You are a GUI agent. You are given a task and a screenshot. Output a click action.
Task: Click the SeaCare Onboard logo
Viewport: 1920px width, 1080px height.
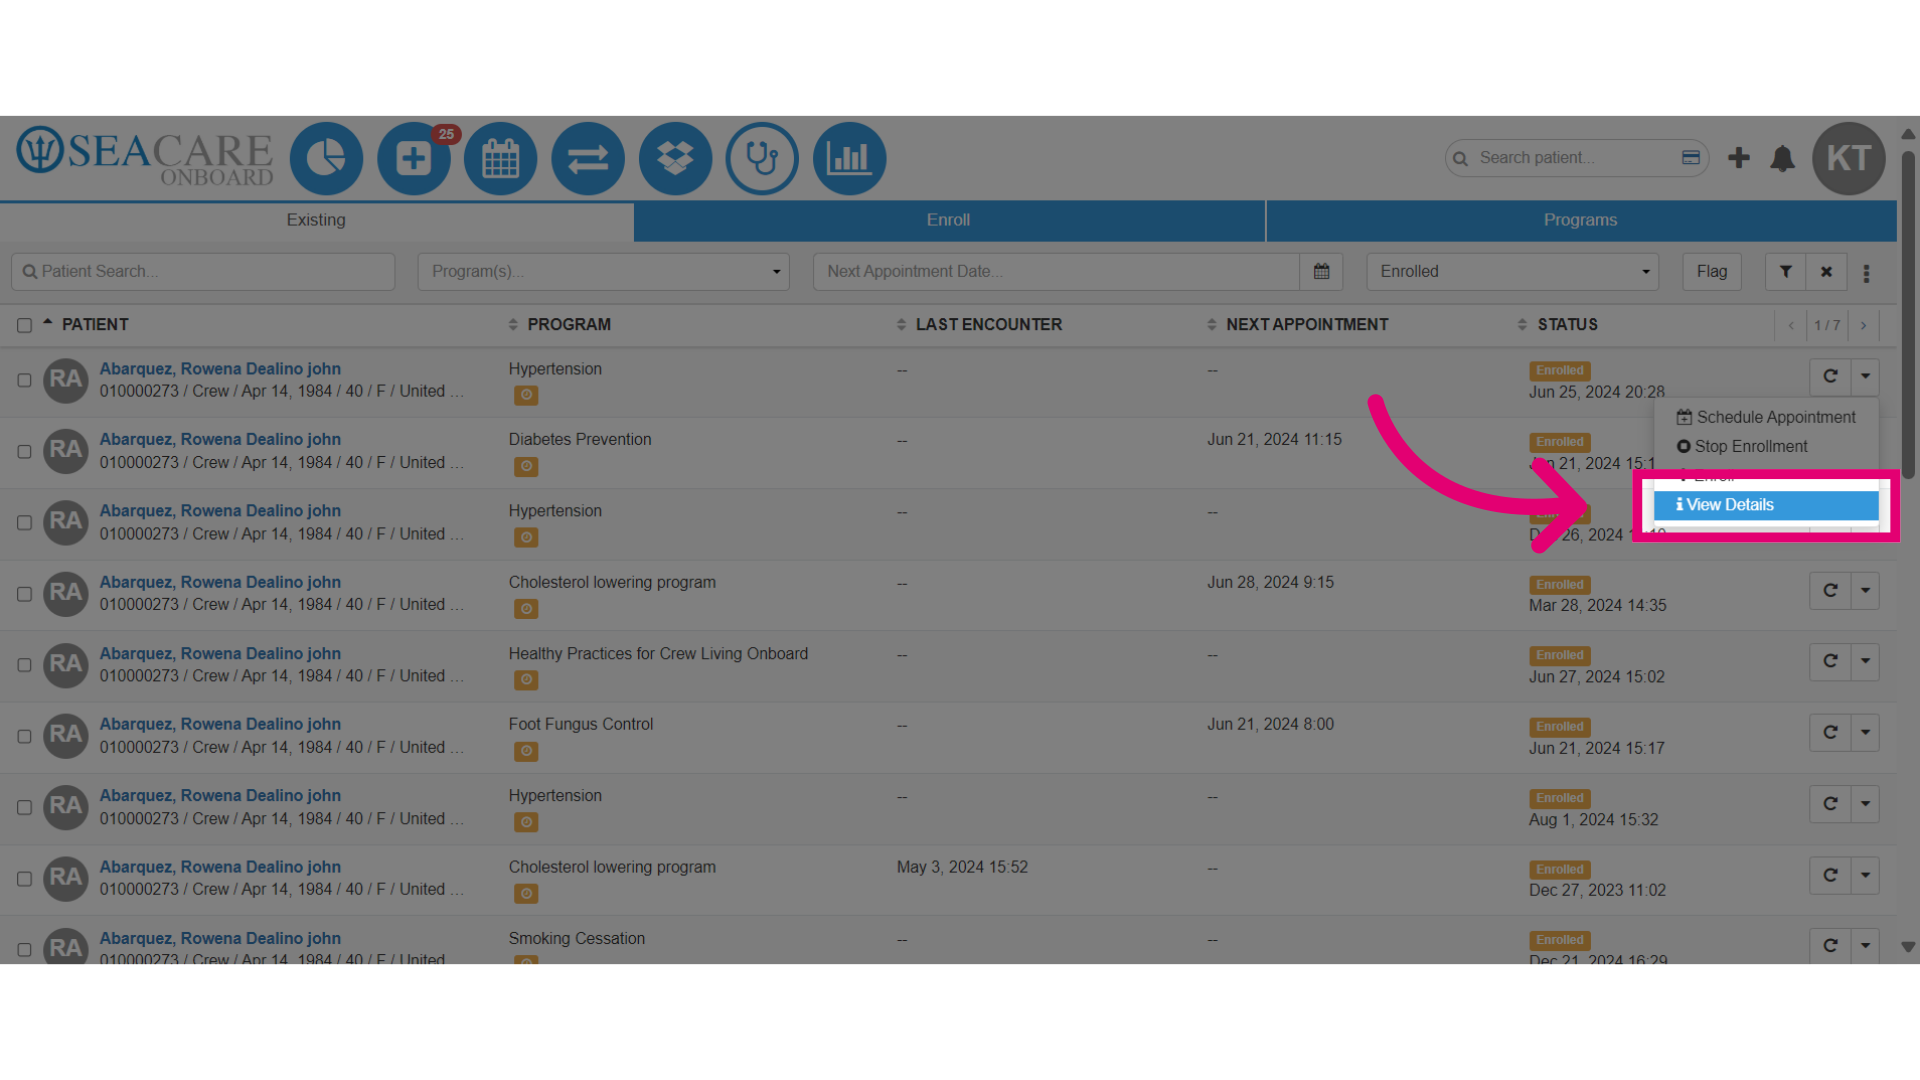[144, 157]
